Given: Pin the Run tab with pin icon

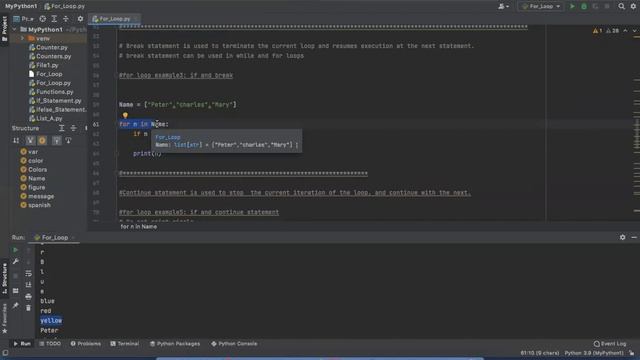Looking at the screenshot, I should (x=16, y=305).
